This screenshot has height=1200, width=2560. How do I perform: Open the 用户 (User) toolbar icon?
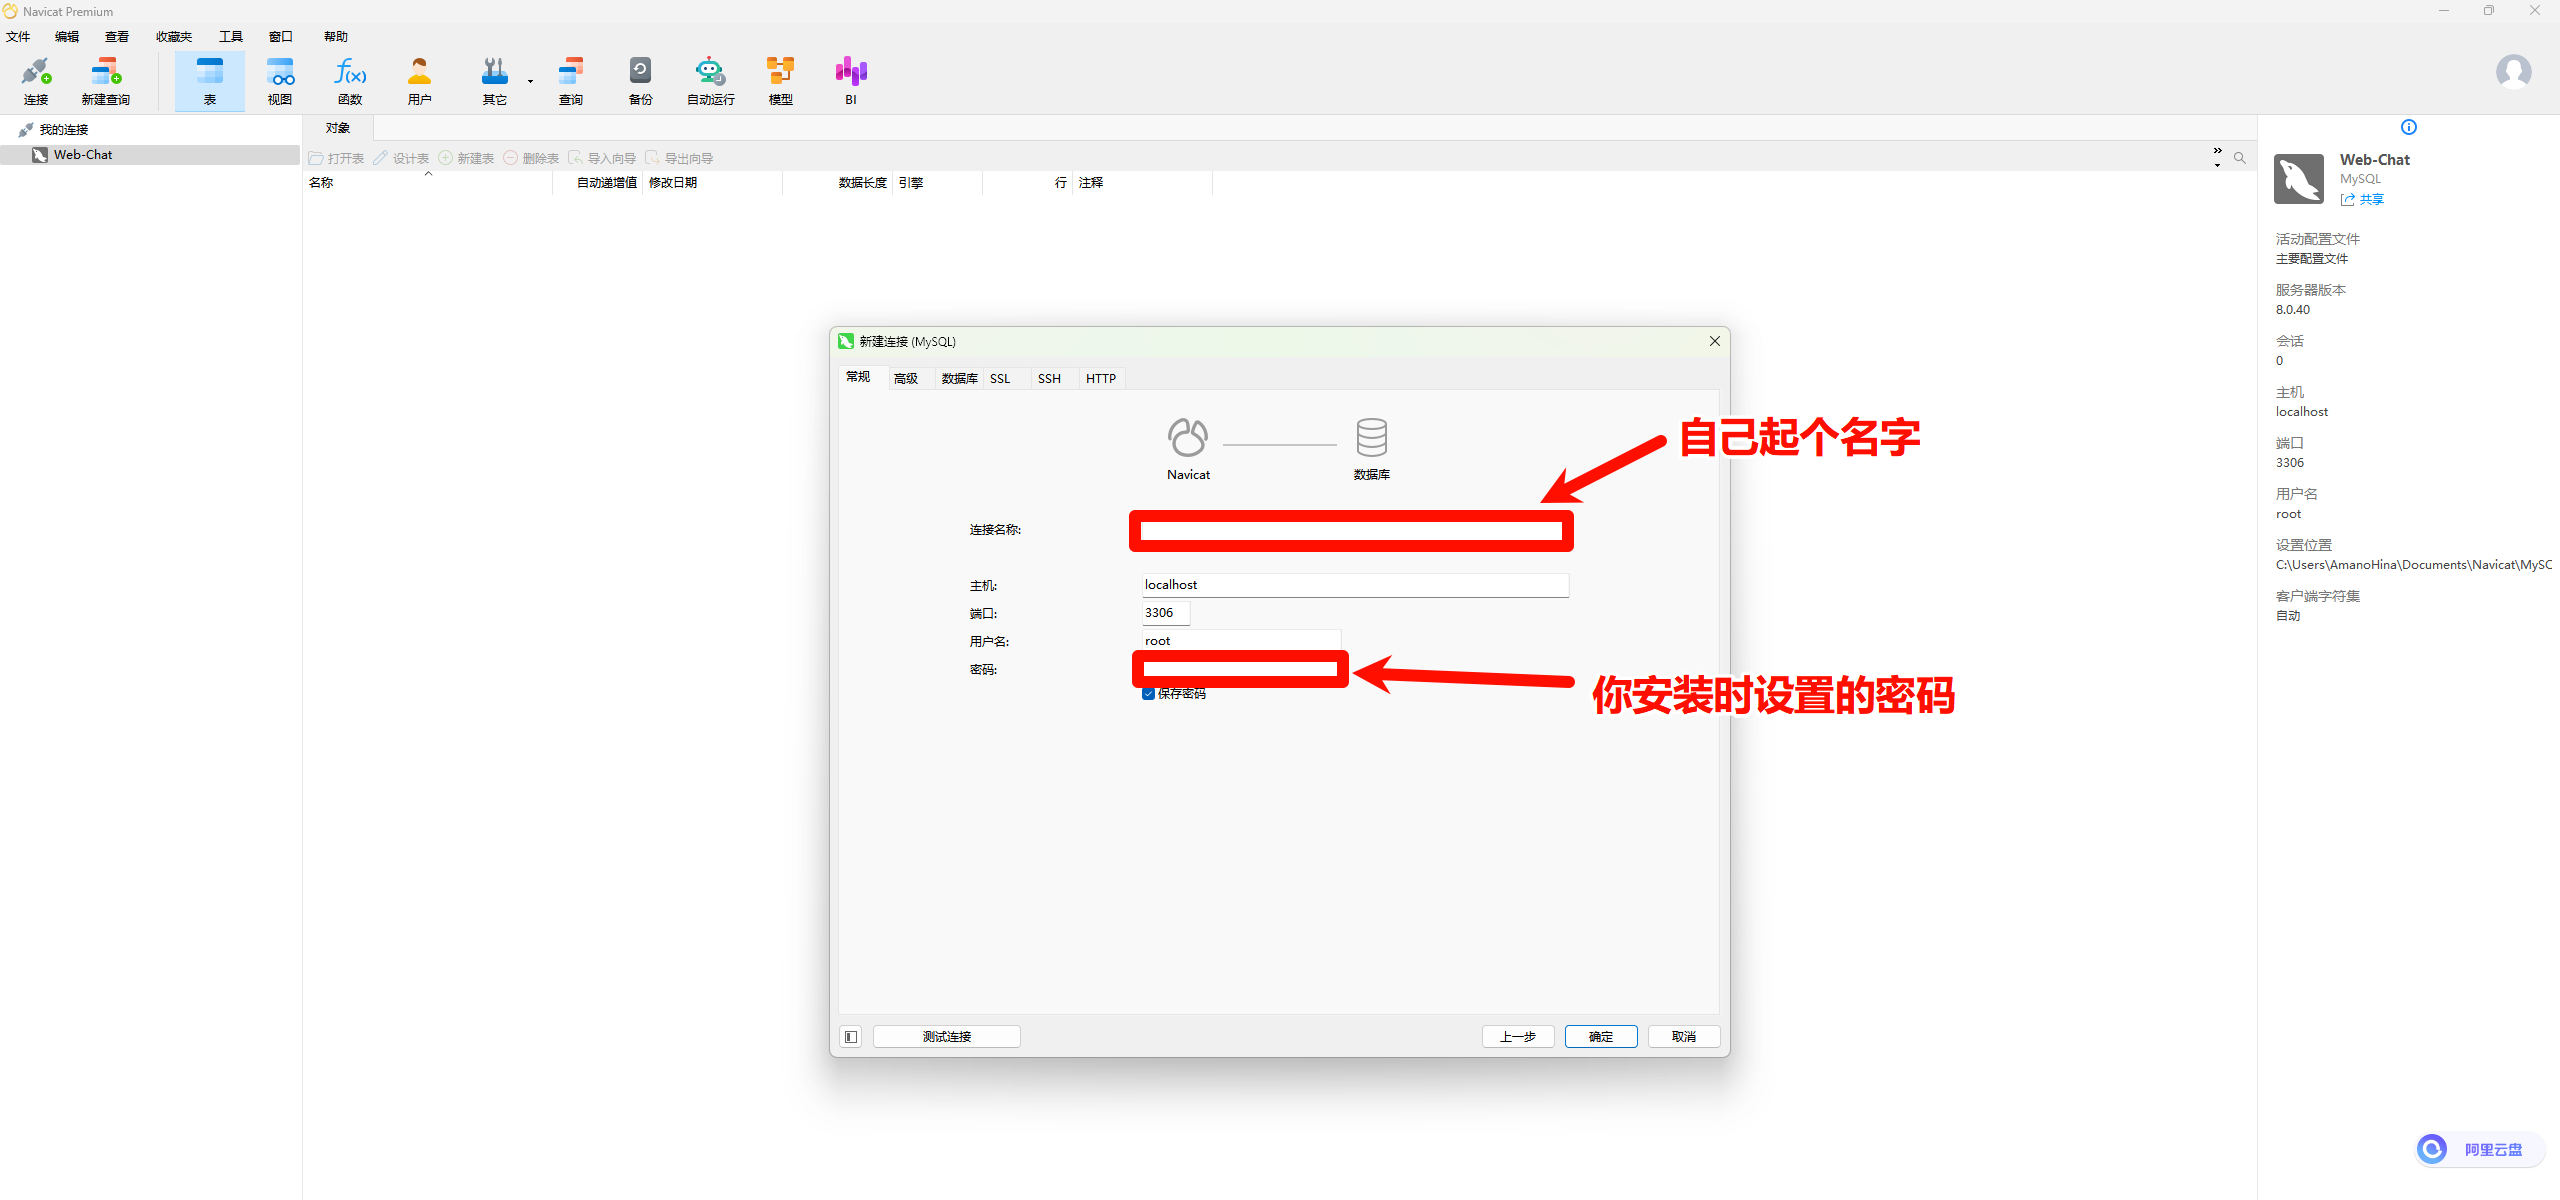coord(420,81)
